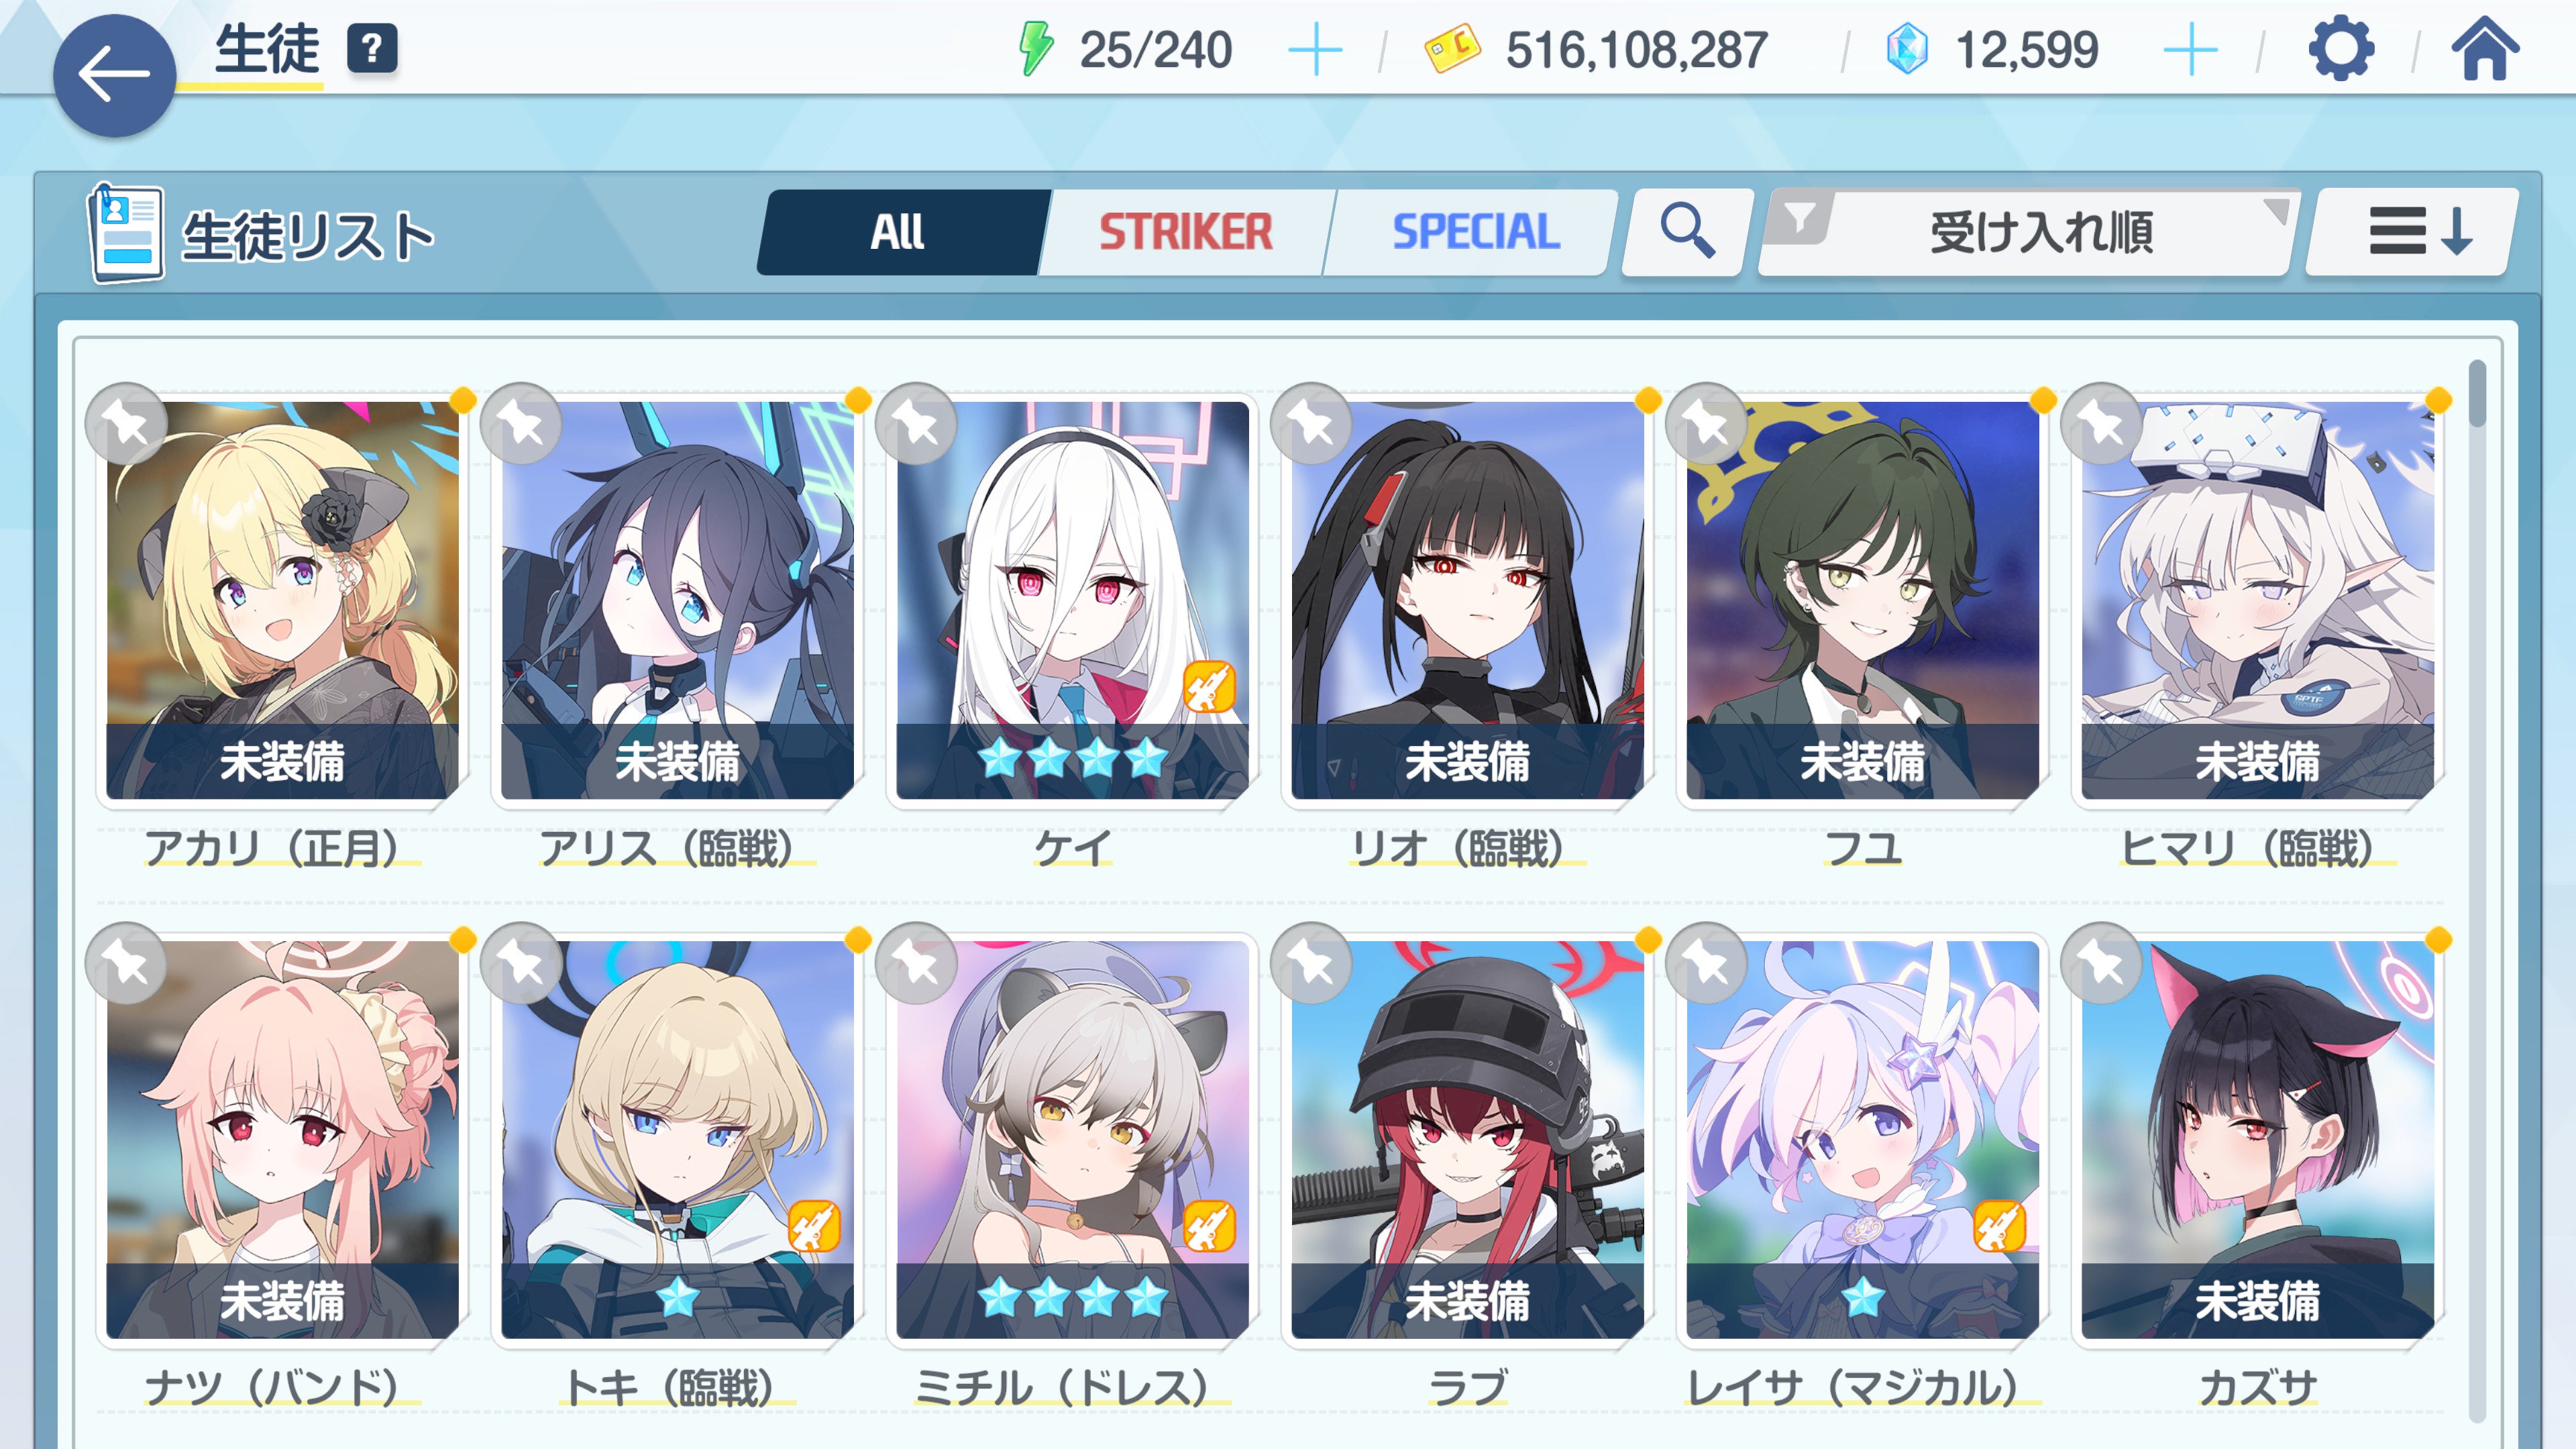Screen dimensions: 2576x1449
Task: Expand sort options via corner triangle
Action: (x=2276, y=211)
